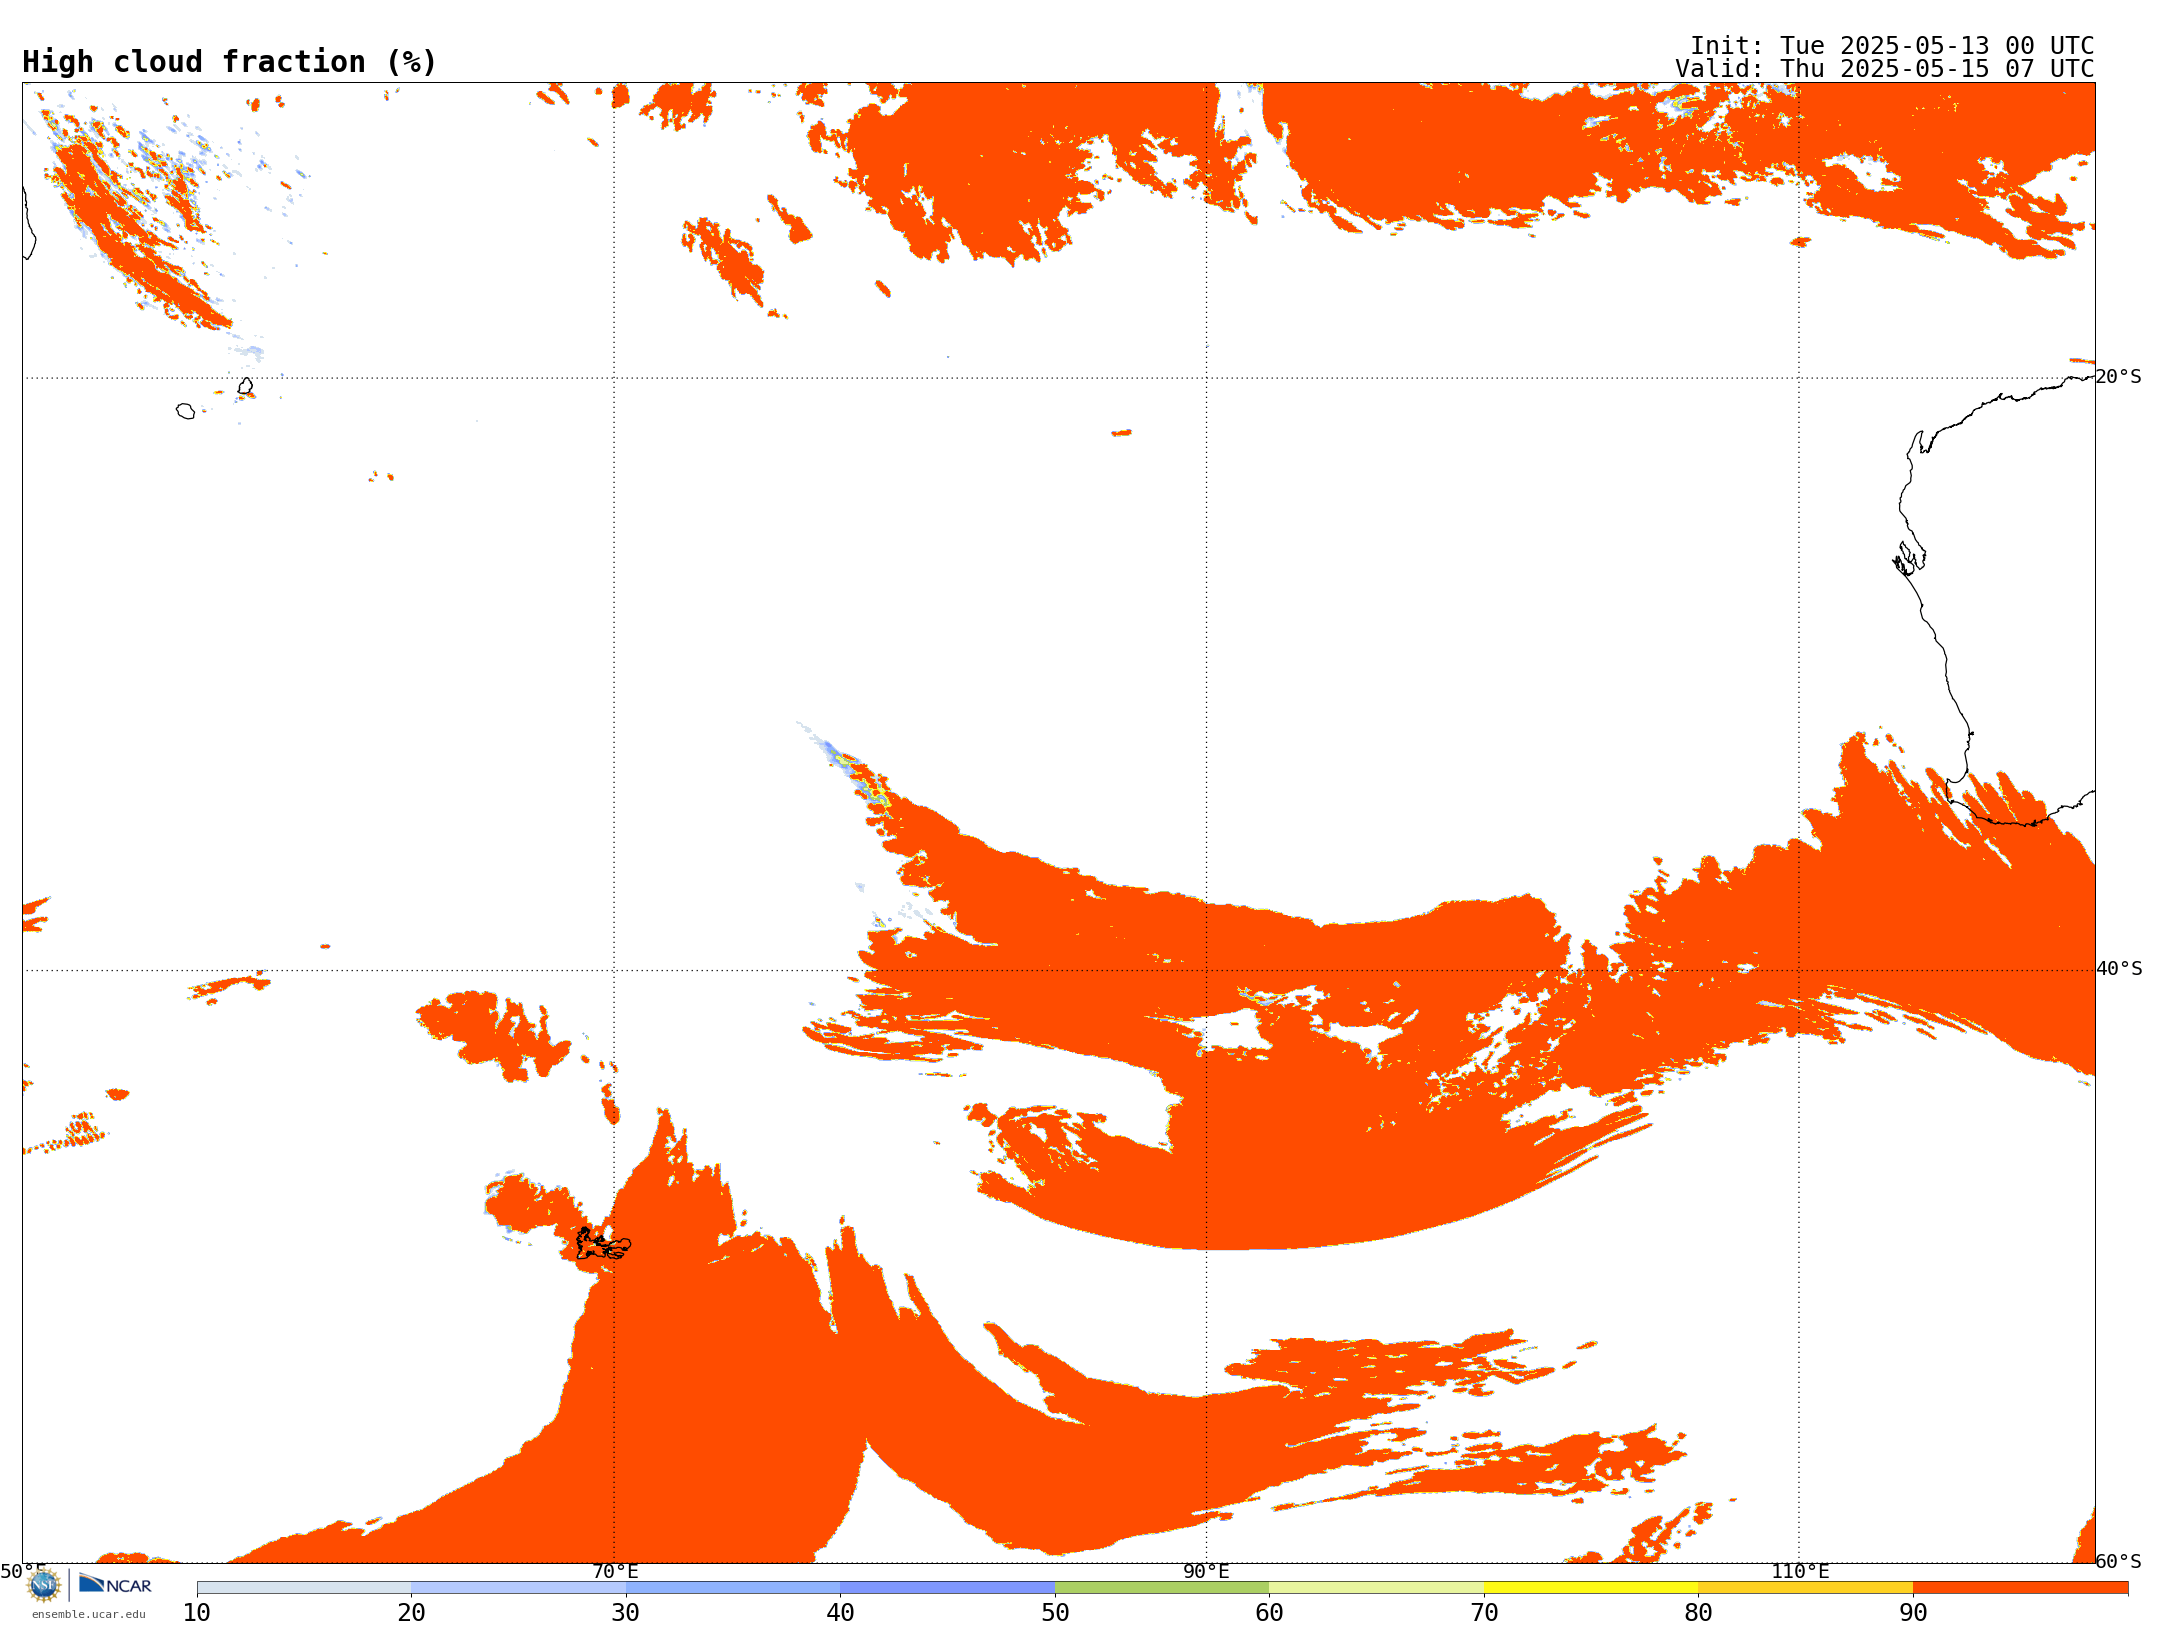Image resolution: width=2160 pixels, height=1626 pixels.
Task: Click the 80-90 amber colorbar segment
Action: click(1806, 1588)
